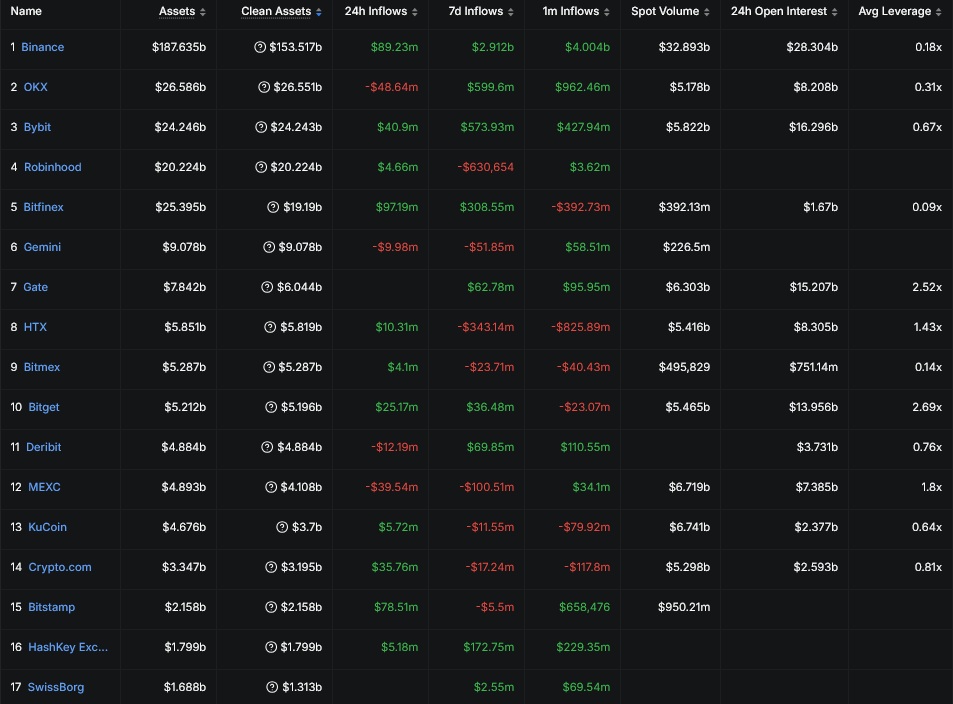Sort by Spot Volume column arrows

click(706, 12)
